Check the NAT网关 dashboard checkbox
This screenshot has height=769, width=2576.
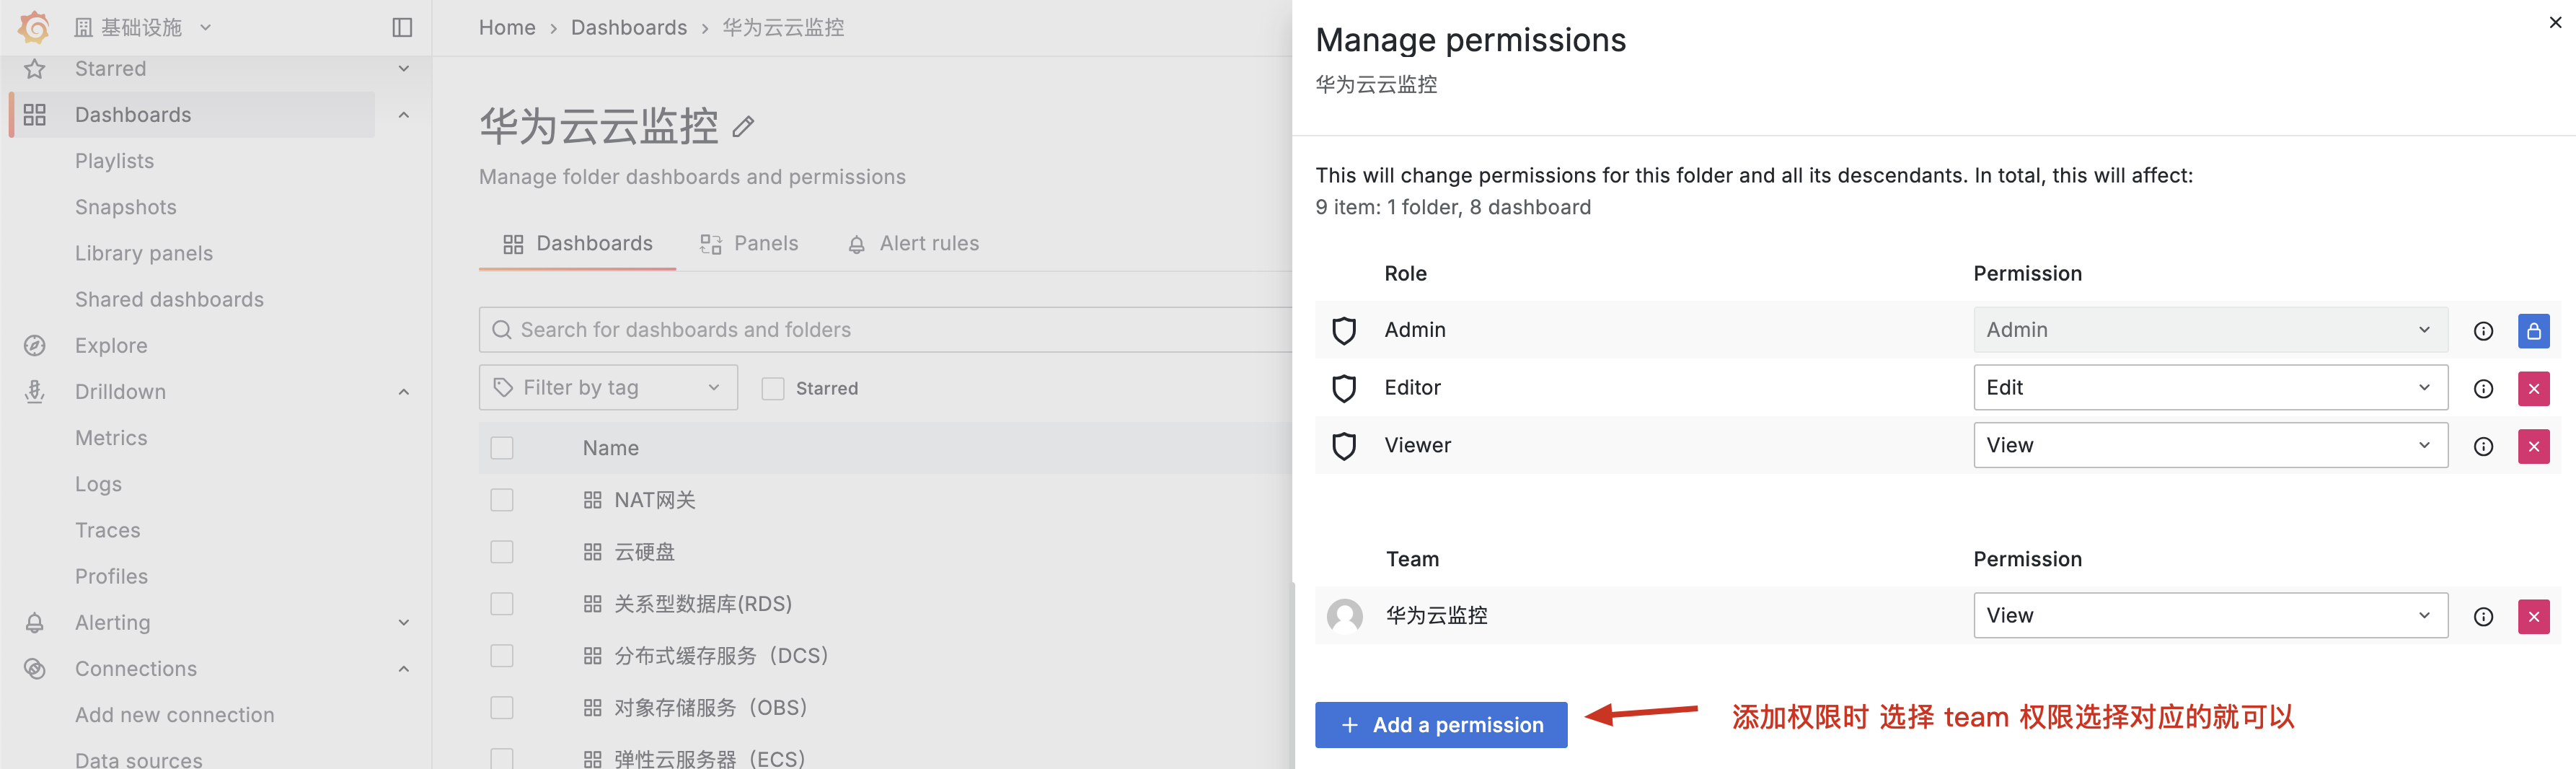(502, 500)
